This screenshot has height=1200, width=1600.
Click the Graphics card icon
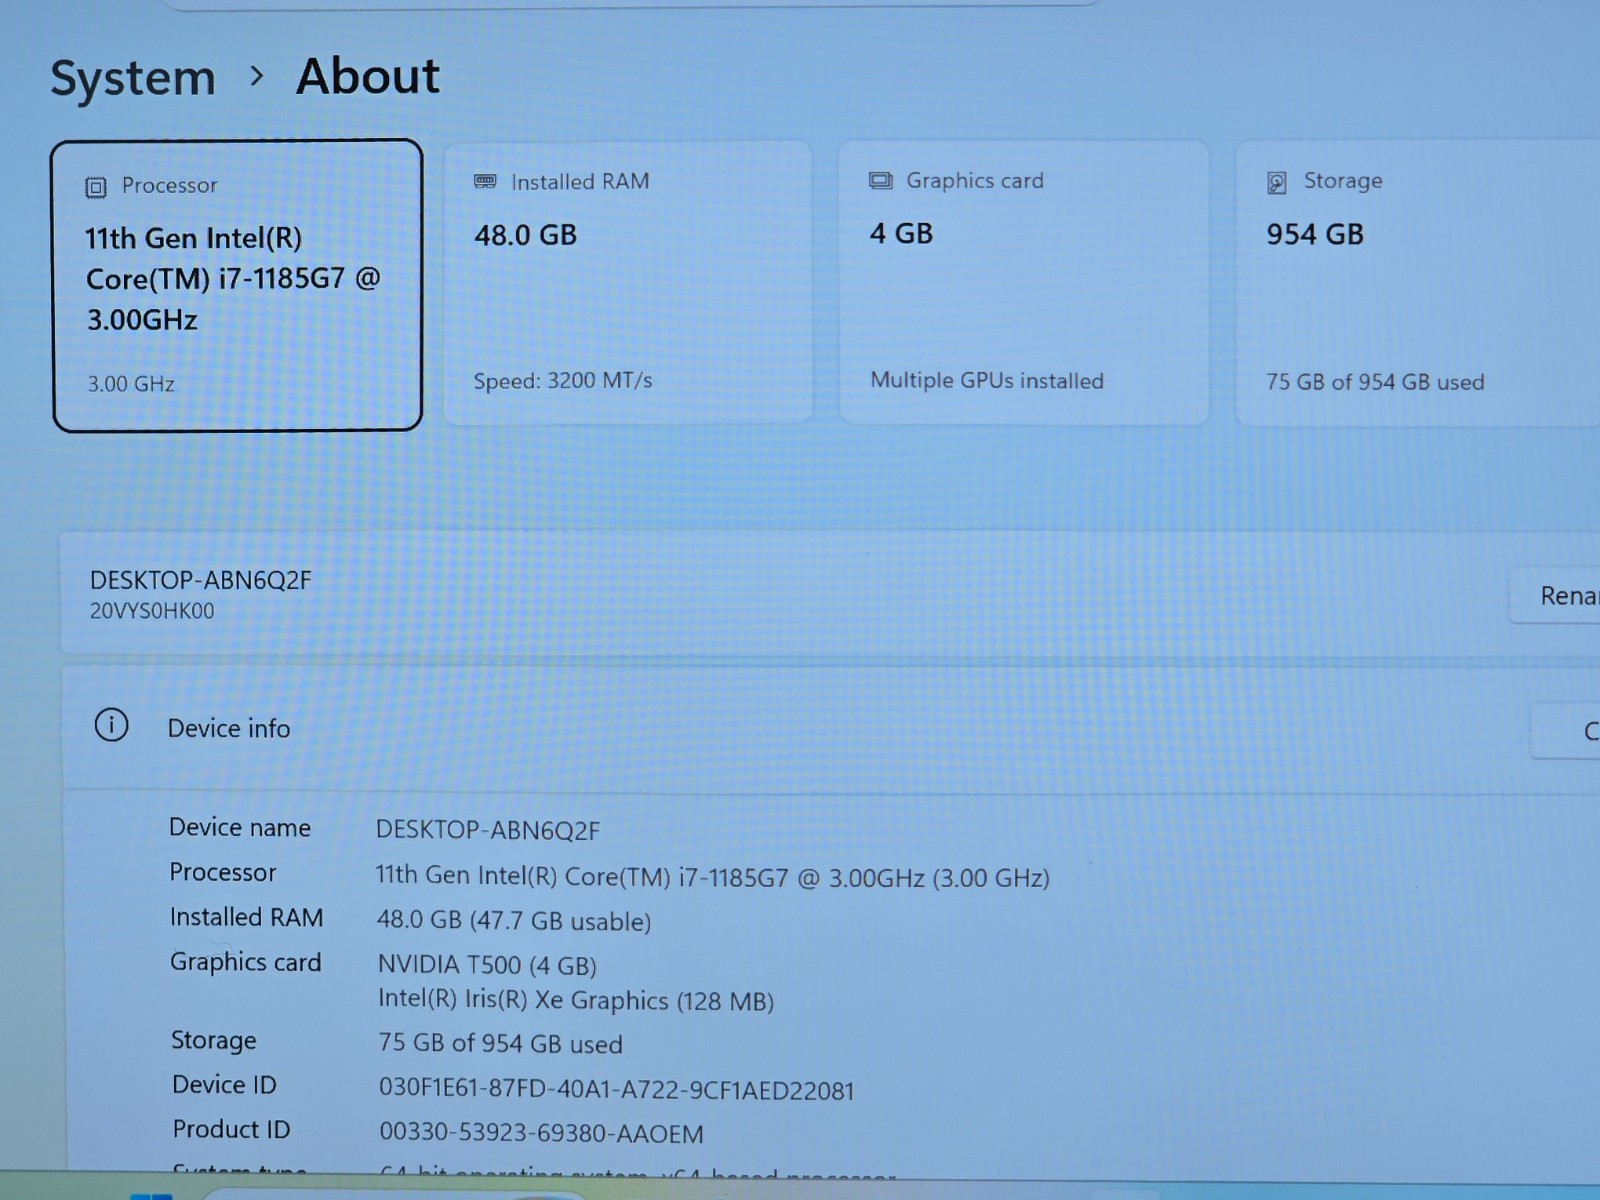tap(880, 180)
